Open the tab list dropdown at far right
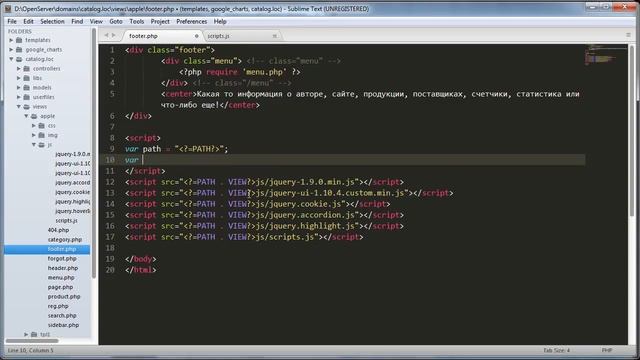The image size is (640, 360). tap(628, 35)
